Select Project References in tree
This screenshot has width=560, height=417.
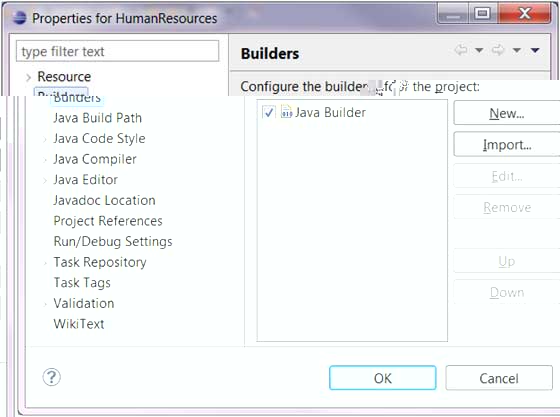(108, 221)
